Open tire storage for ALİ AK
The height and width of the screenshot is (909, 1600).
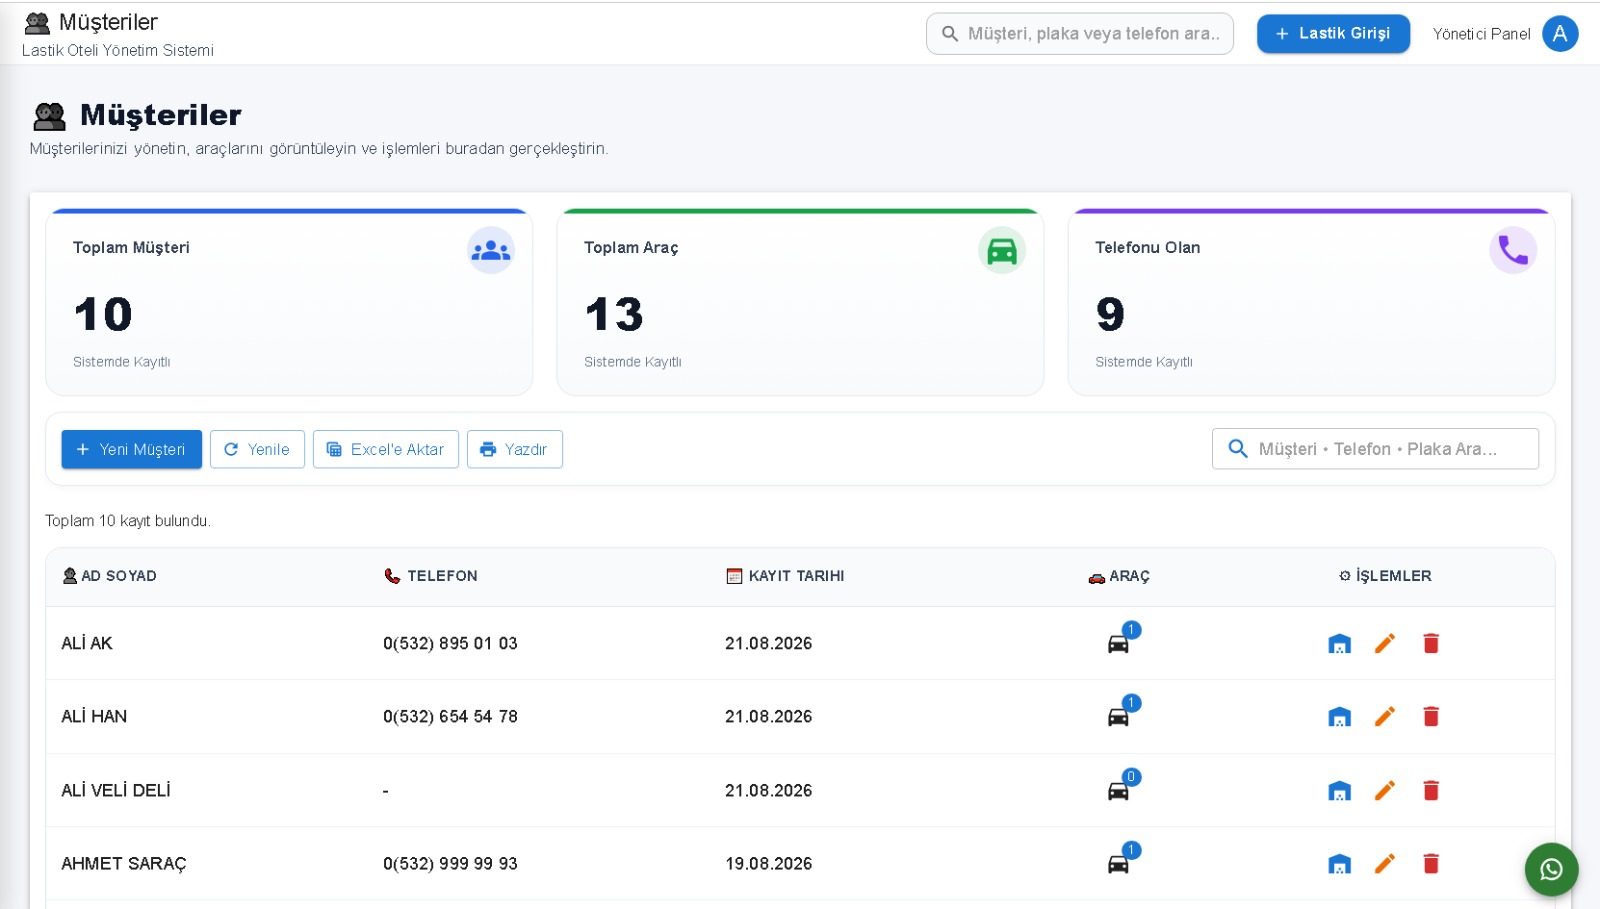(x=1339, y=644)
